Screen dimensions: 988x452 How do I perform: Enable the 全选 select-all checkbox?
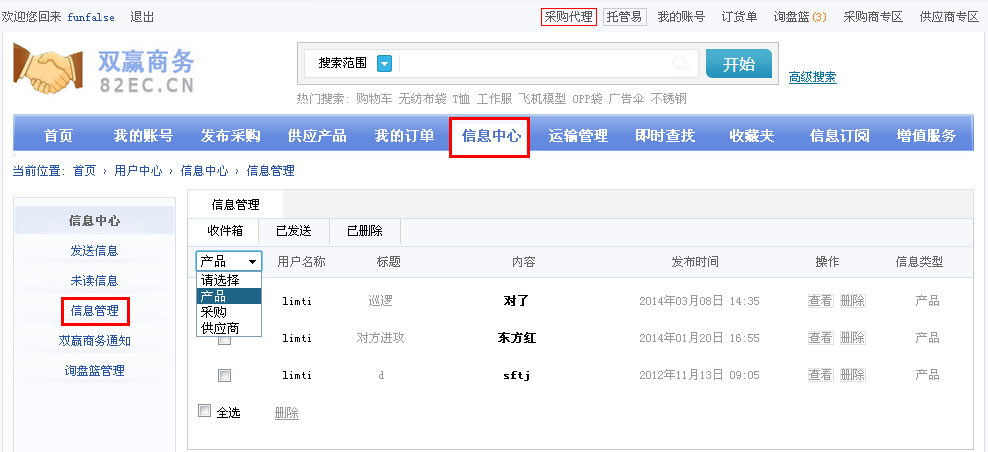pyautogui.click(x=205, y=411)
